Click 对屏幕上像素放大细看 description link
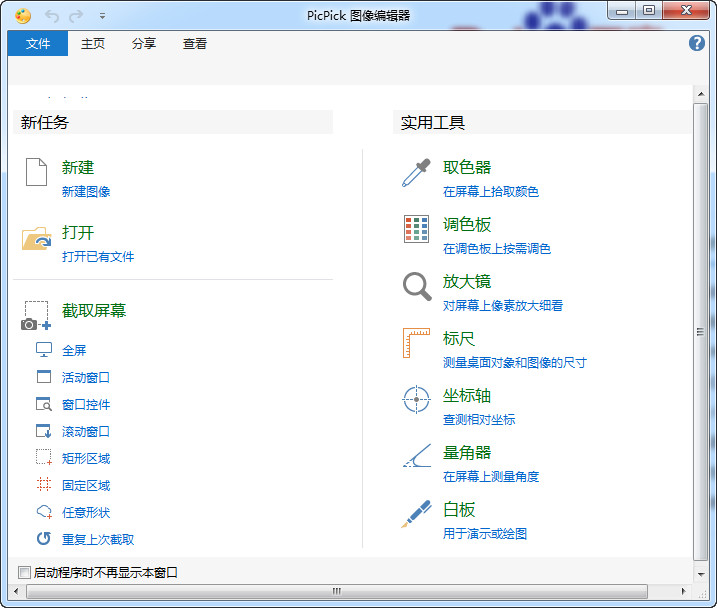The height and width of the screenshot is (608, 717). click(503, 305)
